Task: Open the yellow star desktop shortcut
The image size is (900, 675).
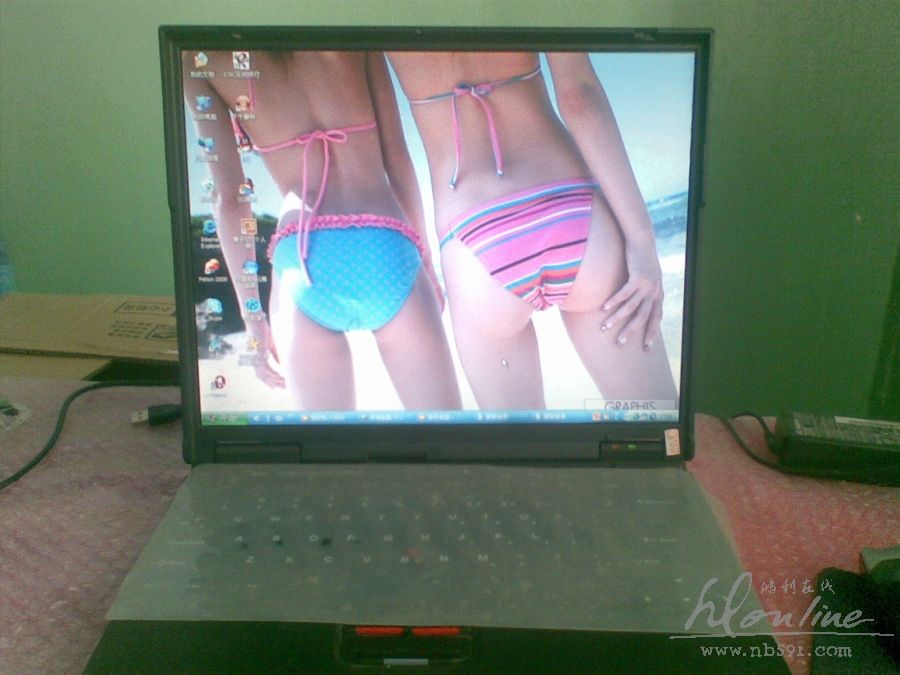Action: pyautogui.click(x=253, y=345)
